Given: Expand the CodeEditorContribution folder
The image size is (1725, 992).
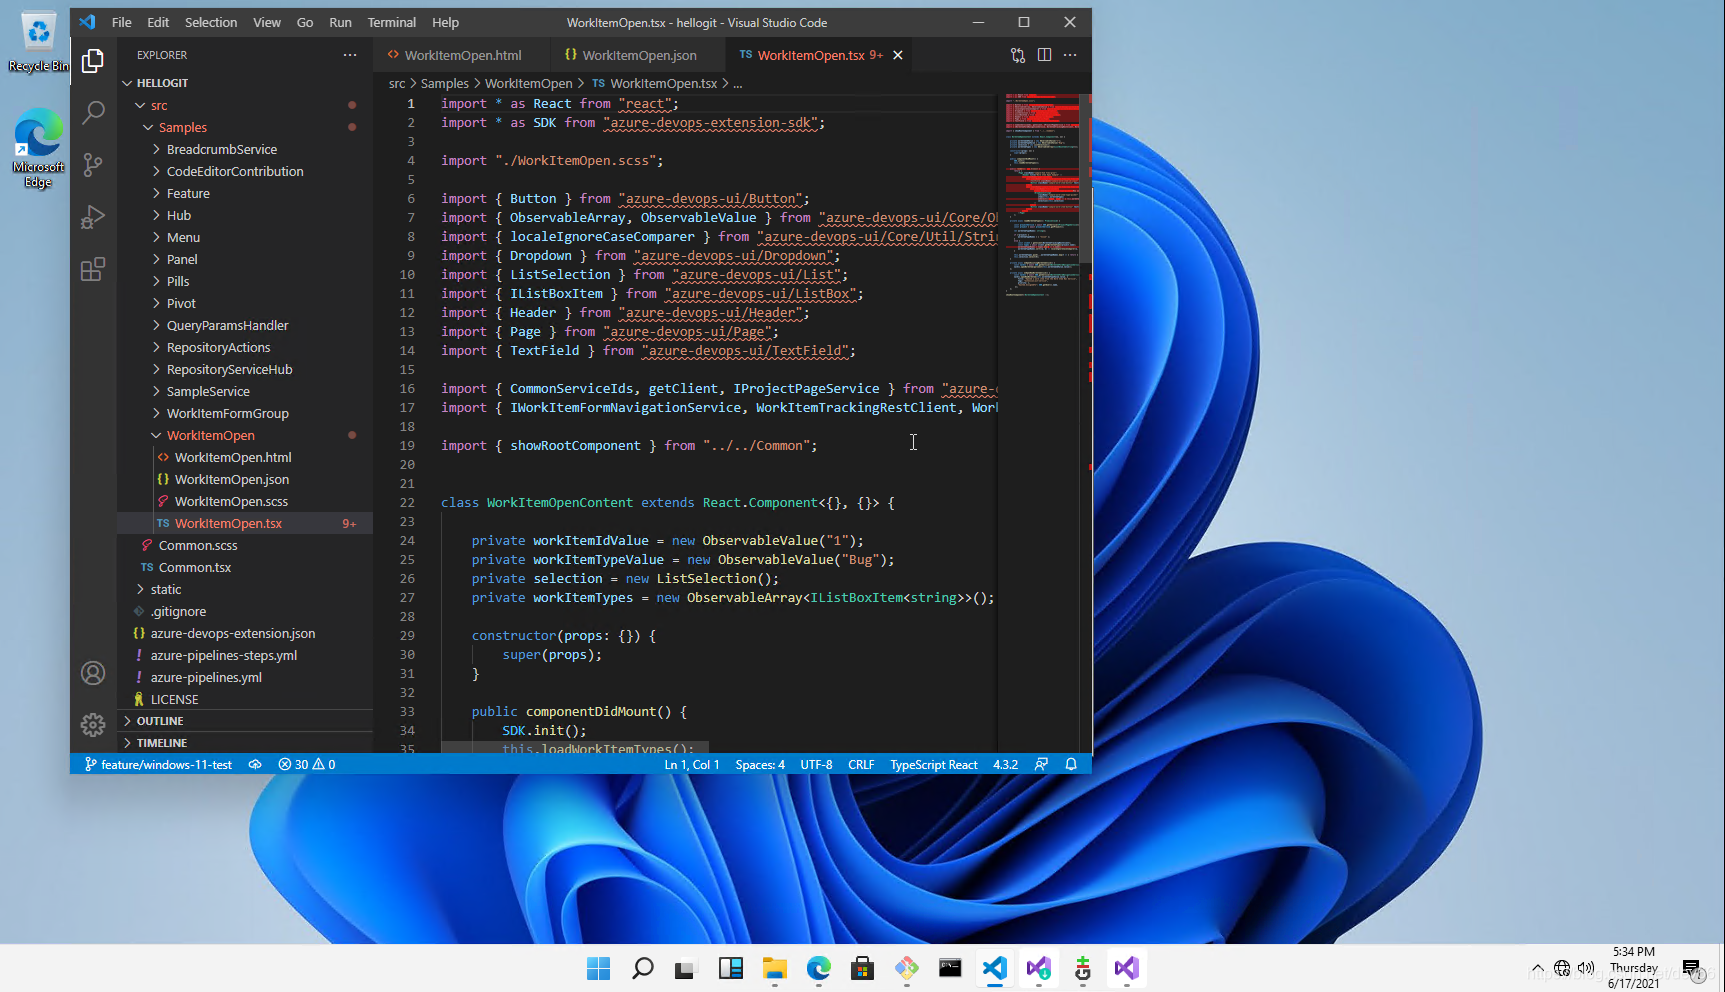Looking at the screenshot, I should (245, 171).
